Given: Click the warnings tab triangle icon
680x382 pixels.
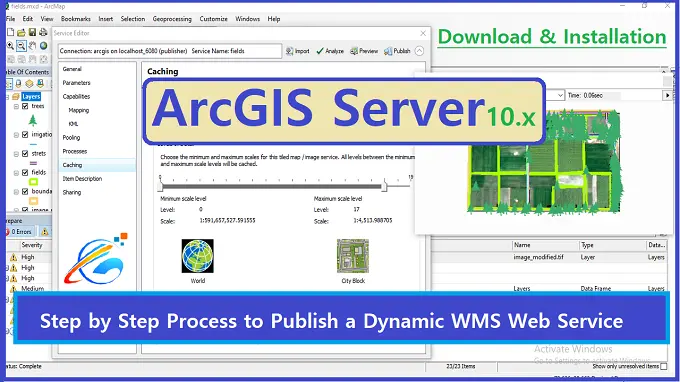Looking at the screenshot, I should pyautogui.click(x=45, y=232).
